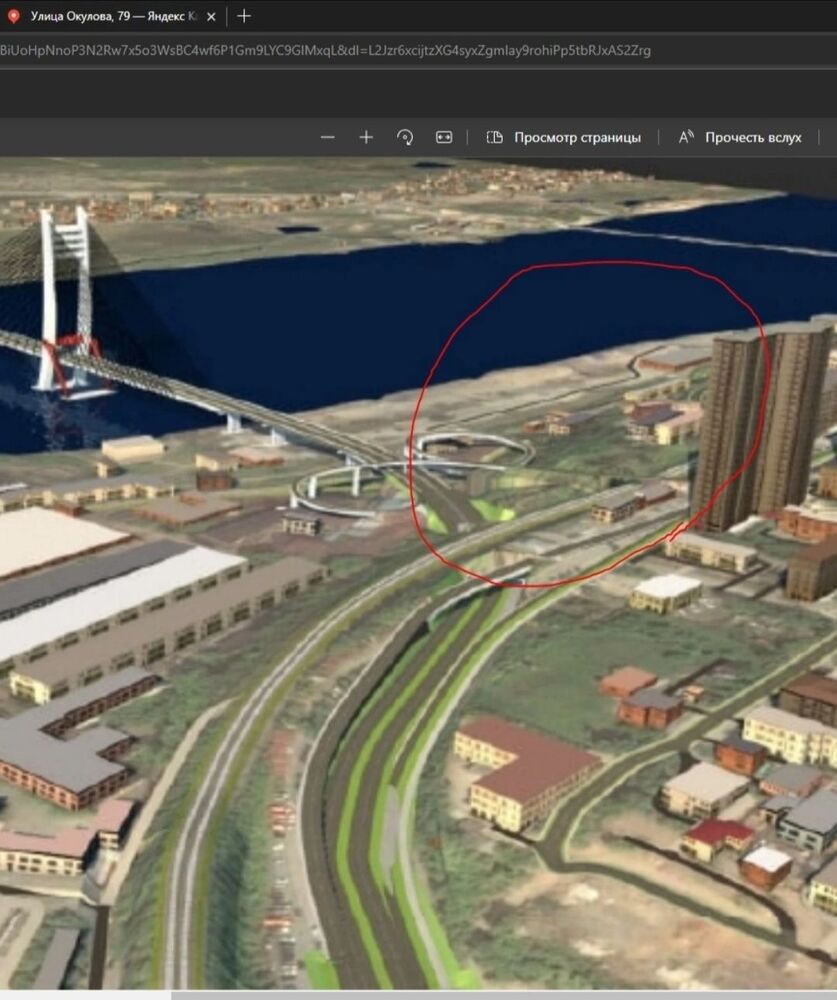Click the red Yandex Maps pin favicon

point(13,17)
